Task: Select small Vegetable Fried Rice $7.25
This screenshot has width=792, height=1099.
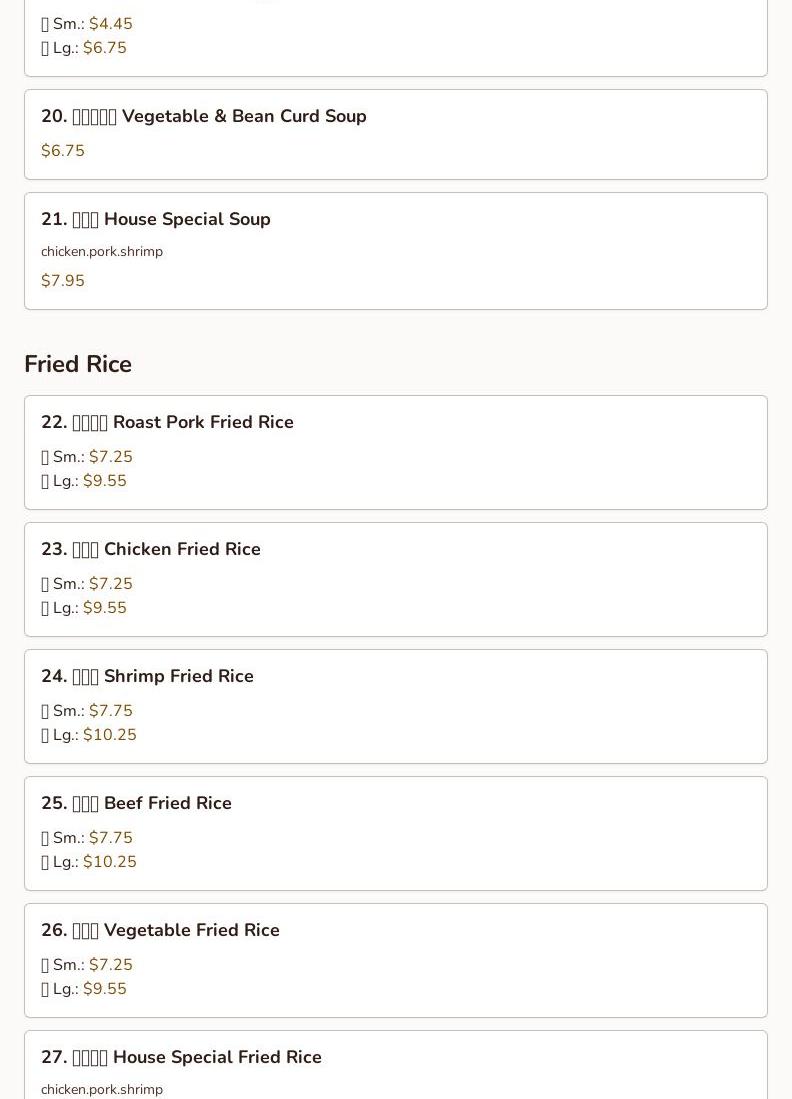Action: (87, 965)
